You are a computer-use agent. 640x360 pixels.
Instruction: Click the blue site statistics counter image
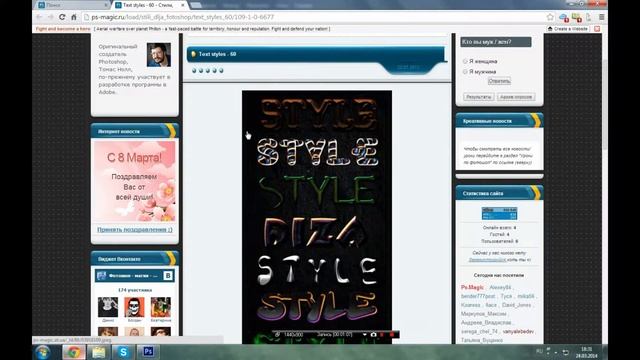tap(499, 213)
